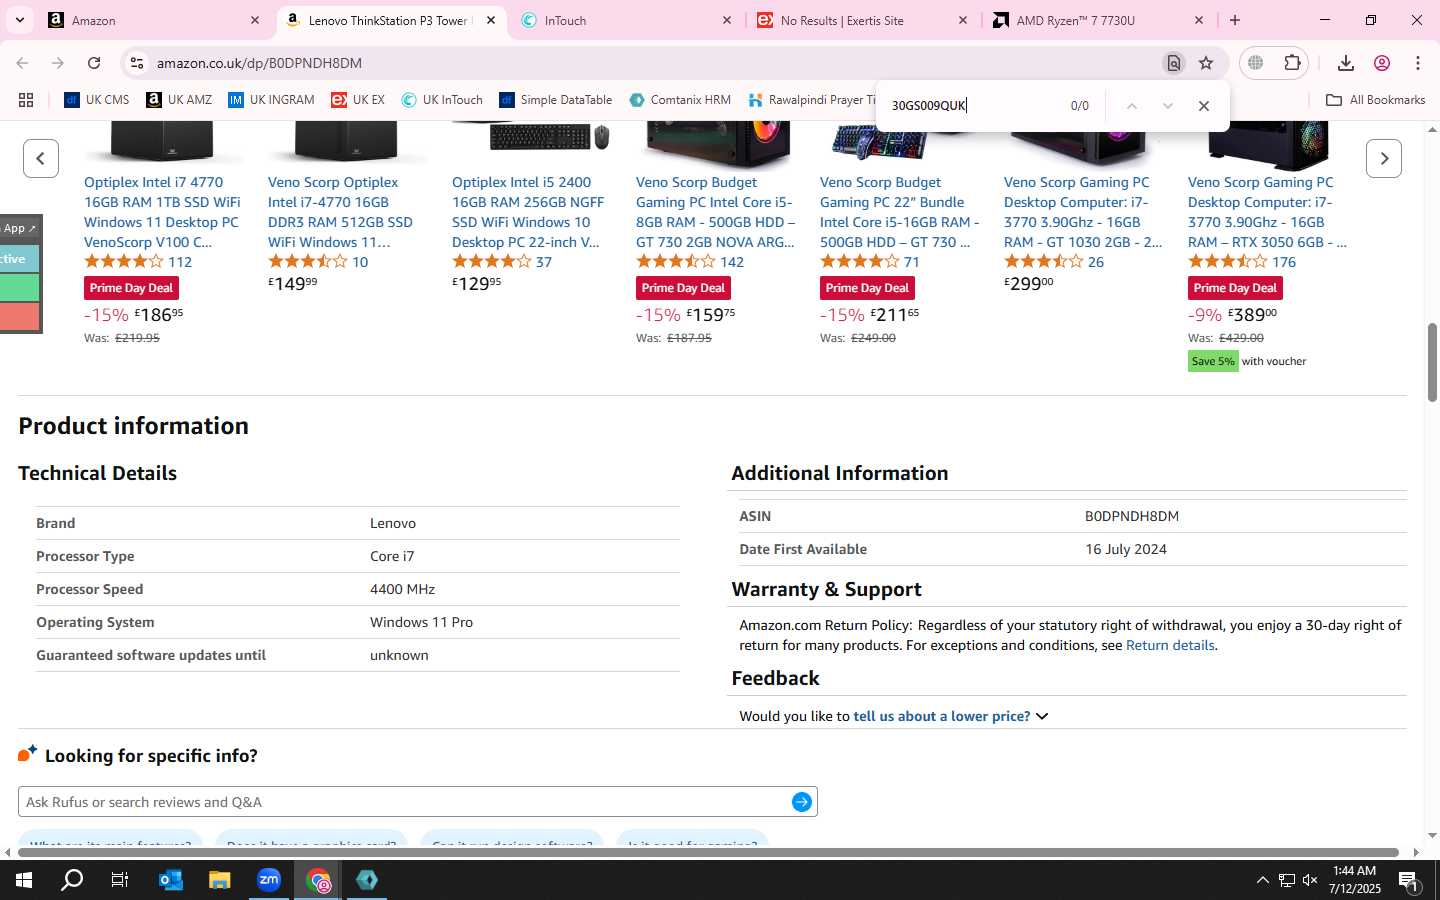
Task: Open the Simple DataTable bookmark
Action: pos(556,100)
